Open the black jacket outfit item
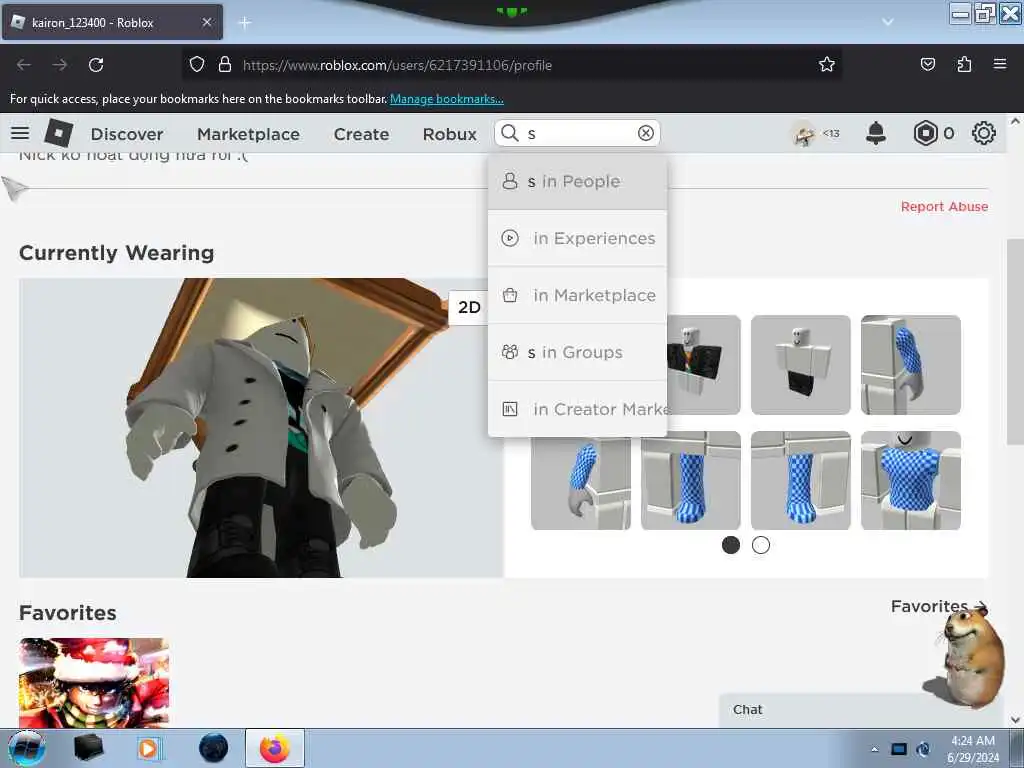 702,364
